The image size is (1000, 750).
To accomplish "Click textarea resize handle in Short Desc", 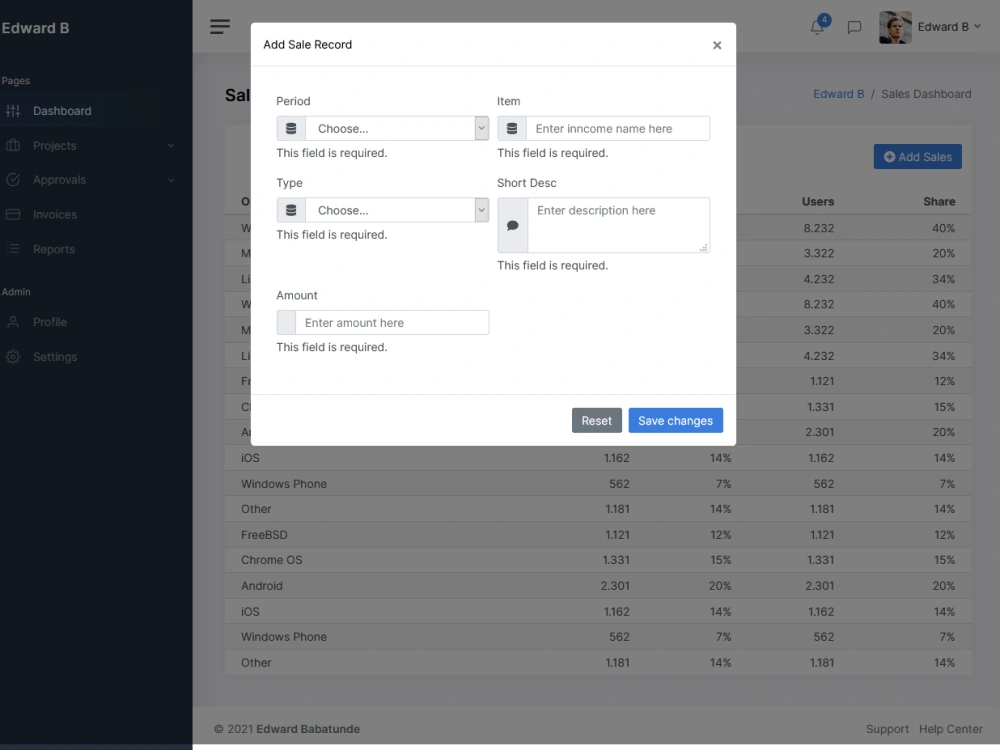I will click(703, 247).
